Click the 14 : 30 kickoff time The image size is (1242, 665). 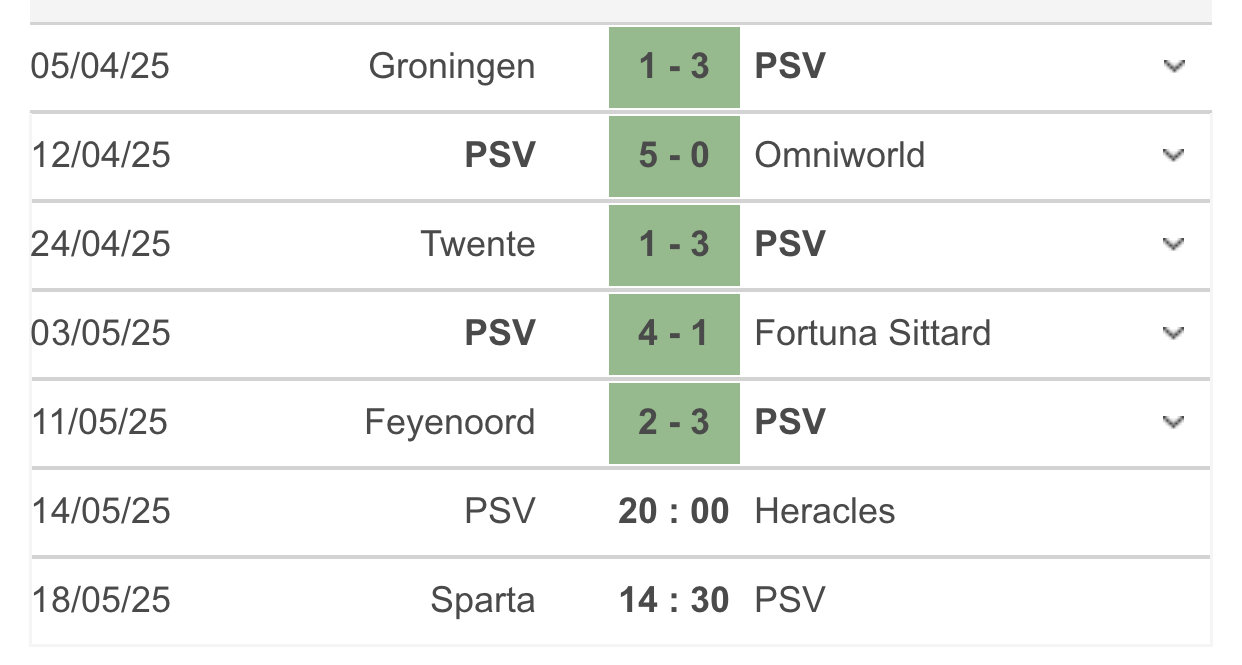(x=674, y=601)
